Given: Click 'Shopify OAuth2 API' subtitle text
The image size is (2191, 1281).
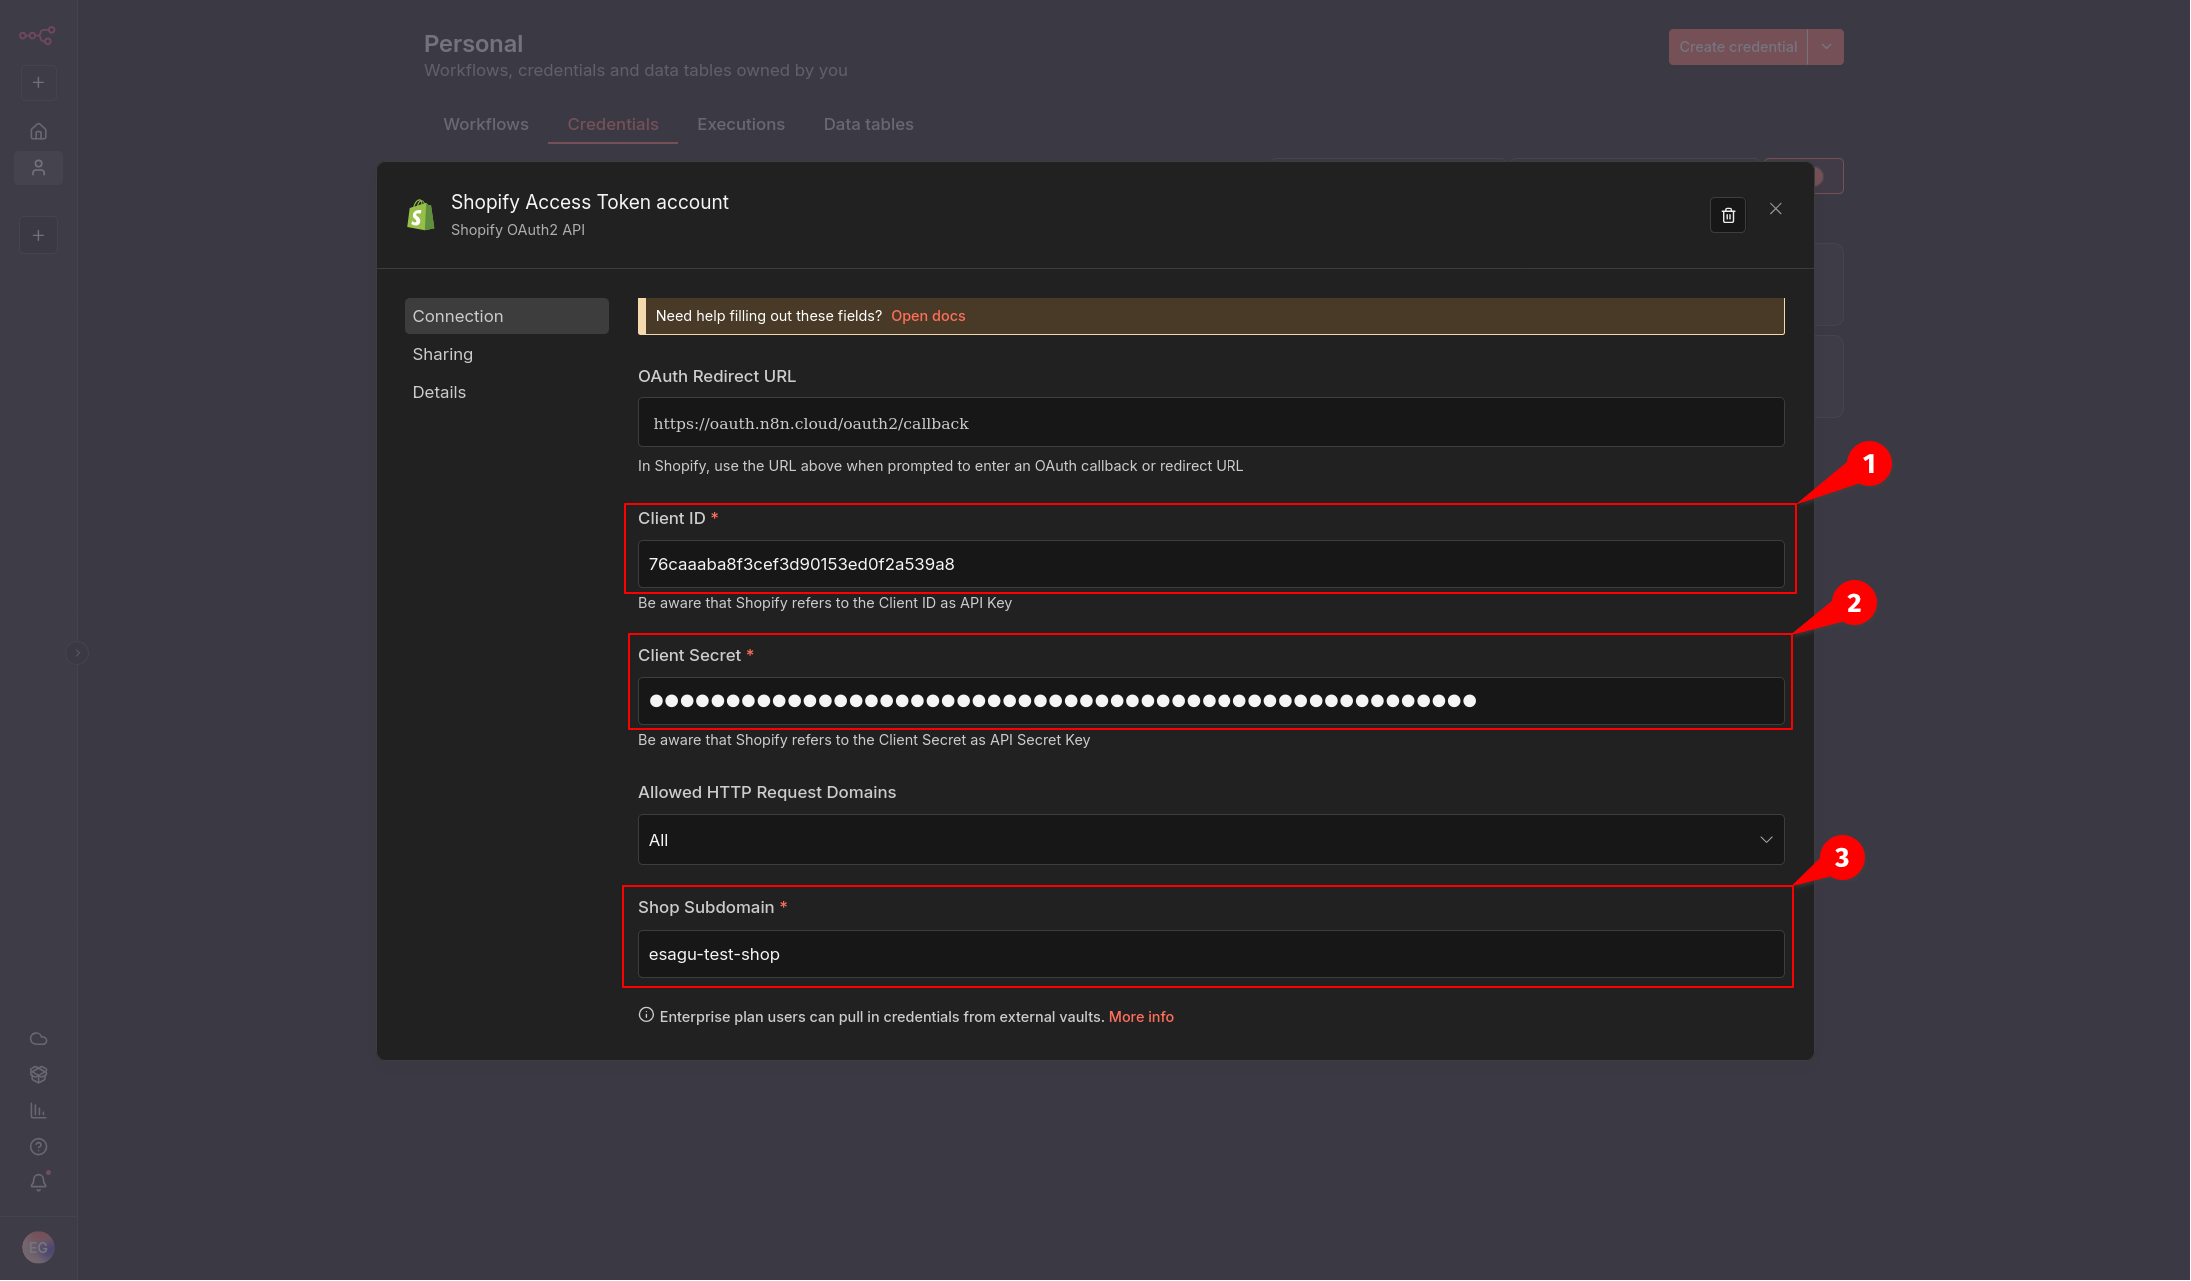Looking at the screenshot, I should pos(518,230).
